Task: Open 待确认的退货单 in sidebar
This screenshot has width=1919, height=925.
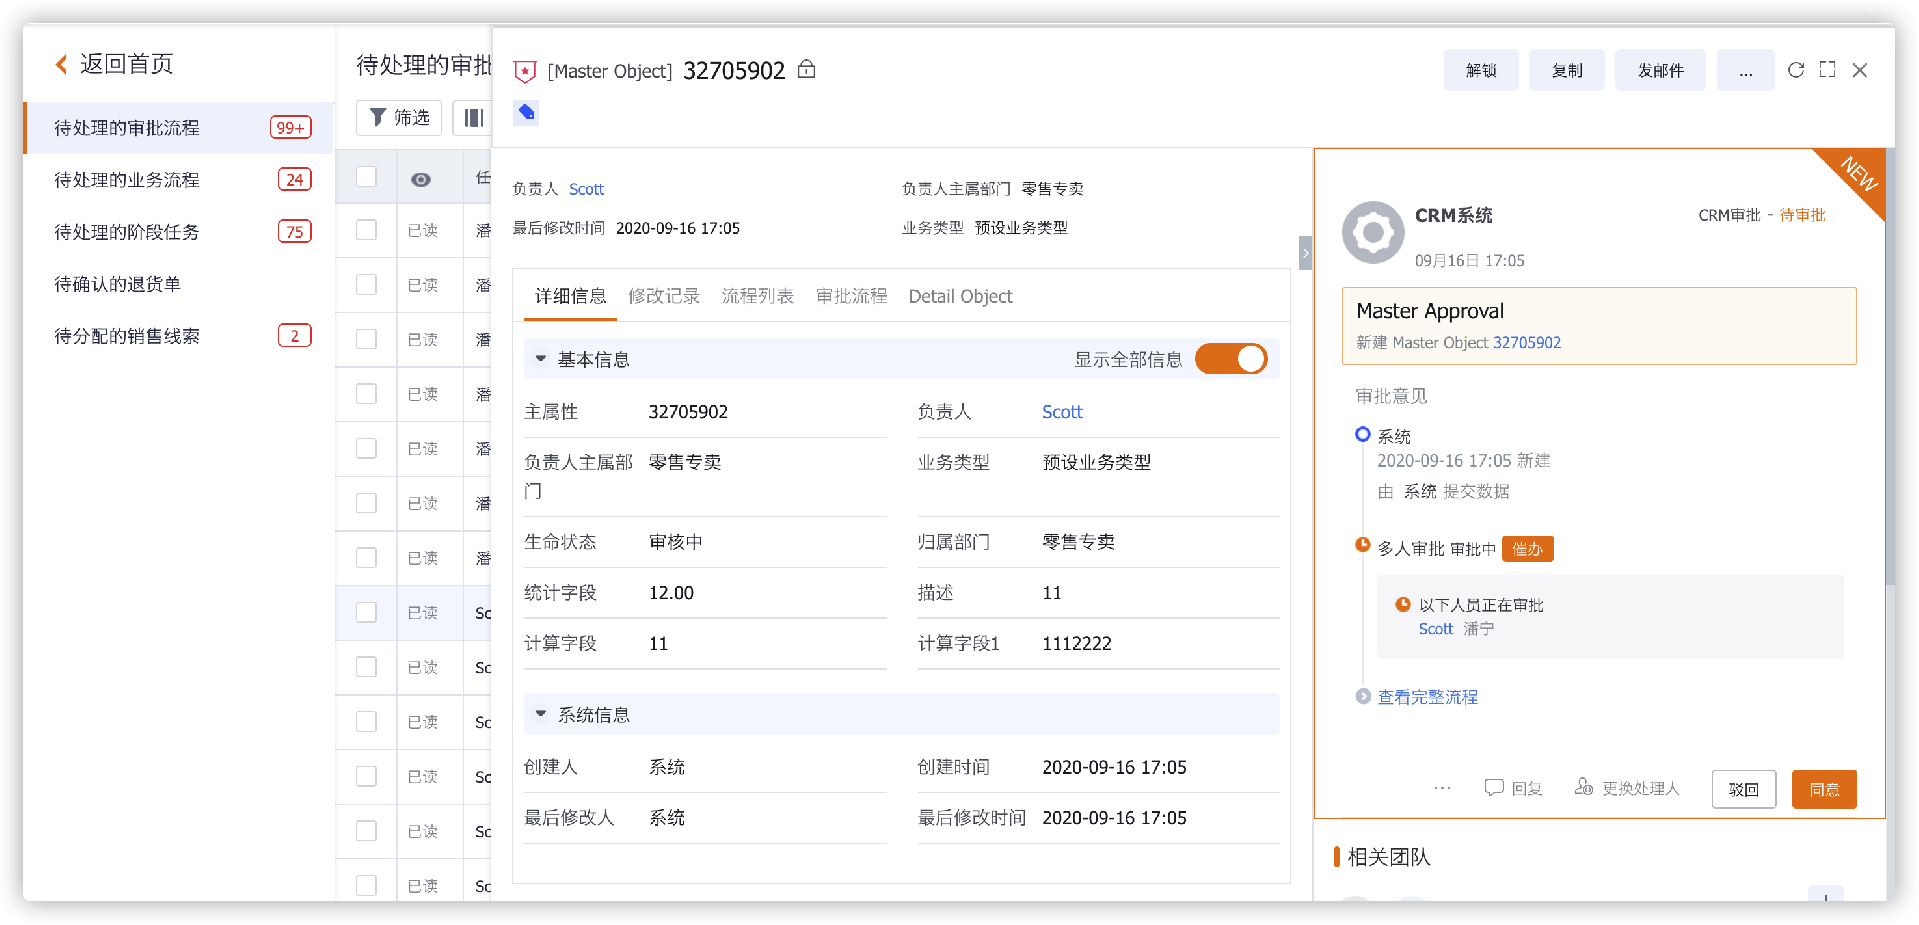Action: [x=179, y=284]
